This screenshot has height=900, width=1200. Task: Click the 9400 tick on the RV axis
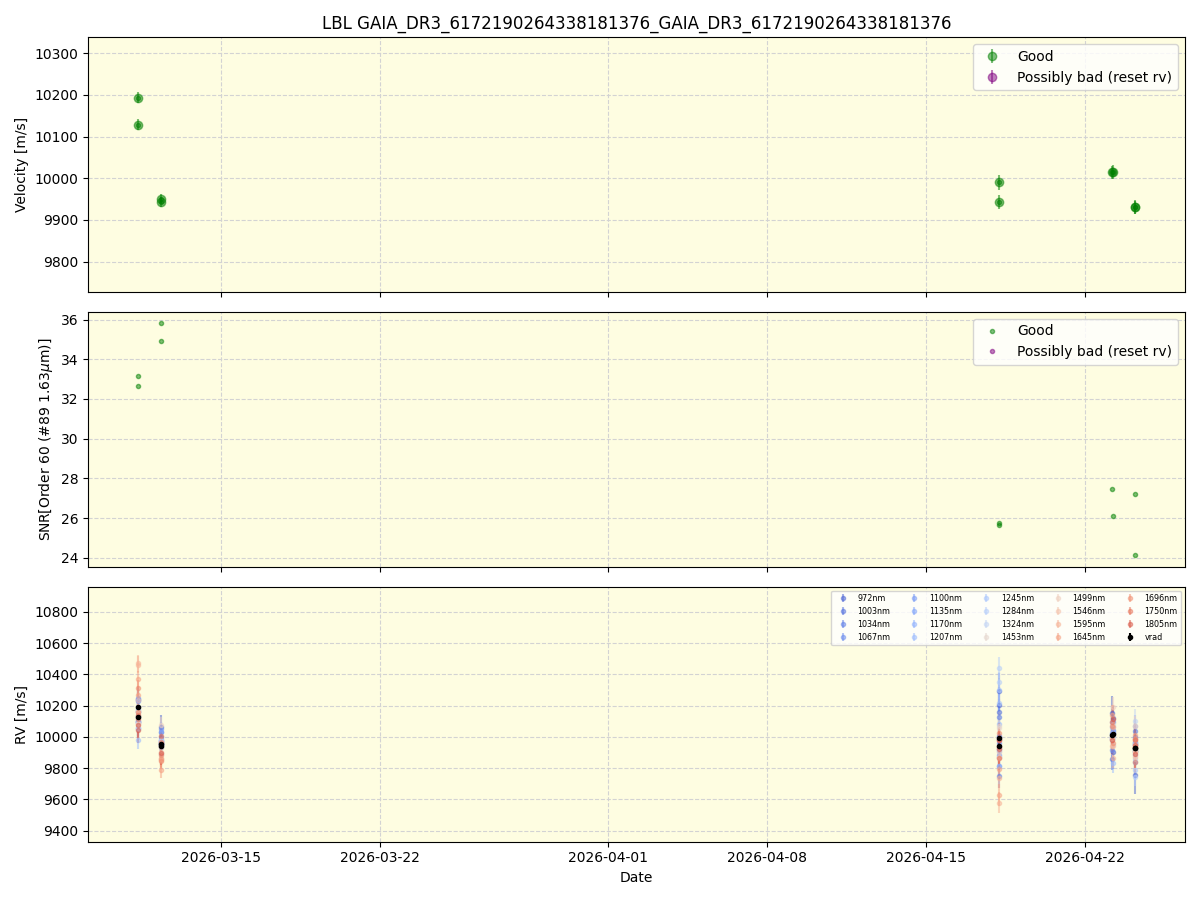coord(63,831)
